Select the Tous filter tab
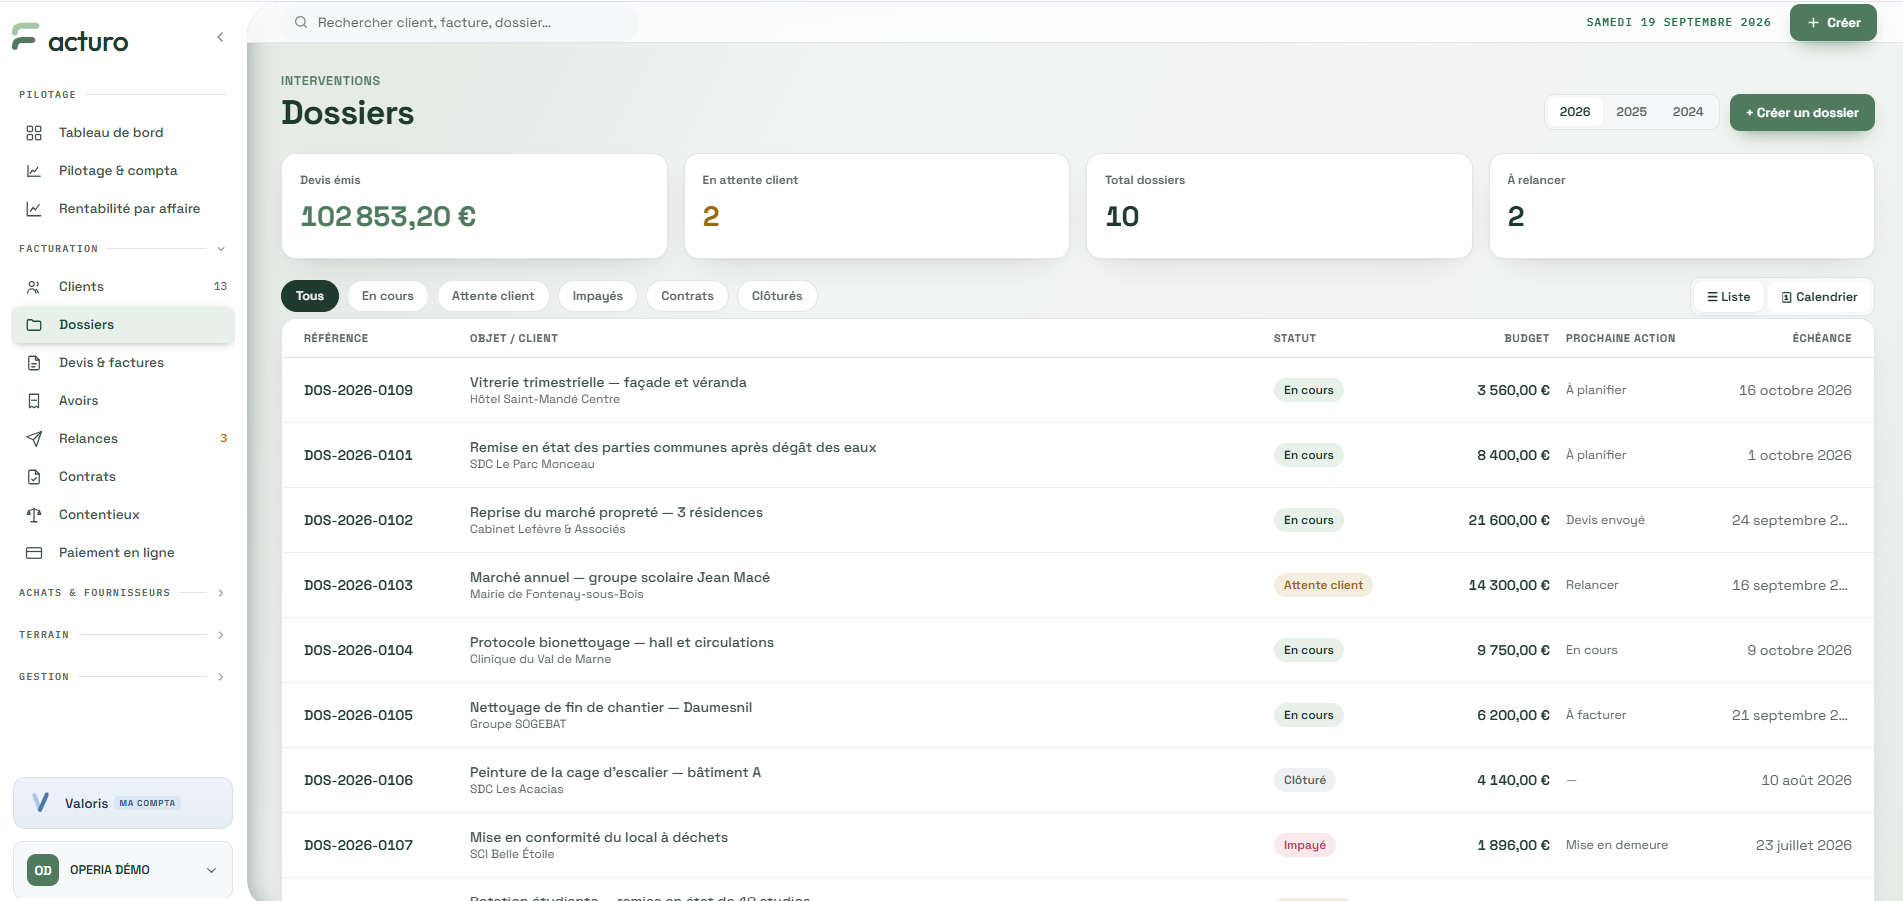This screenshot has height=901, width=1903. tap(310, 296)
